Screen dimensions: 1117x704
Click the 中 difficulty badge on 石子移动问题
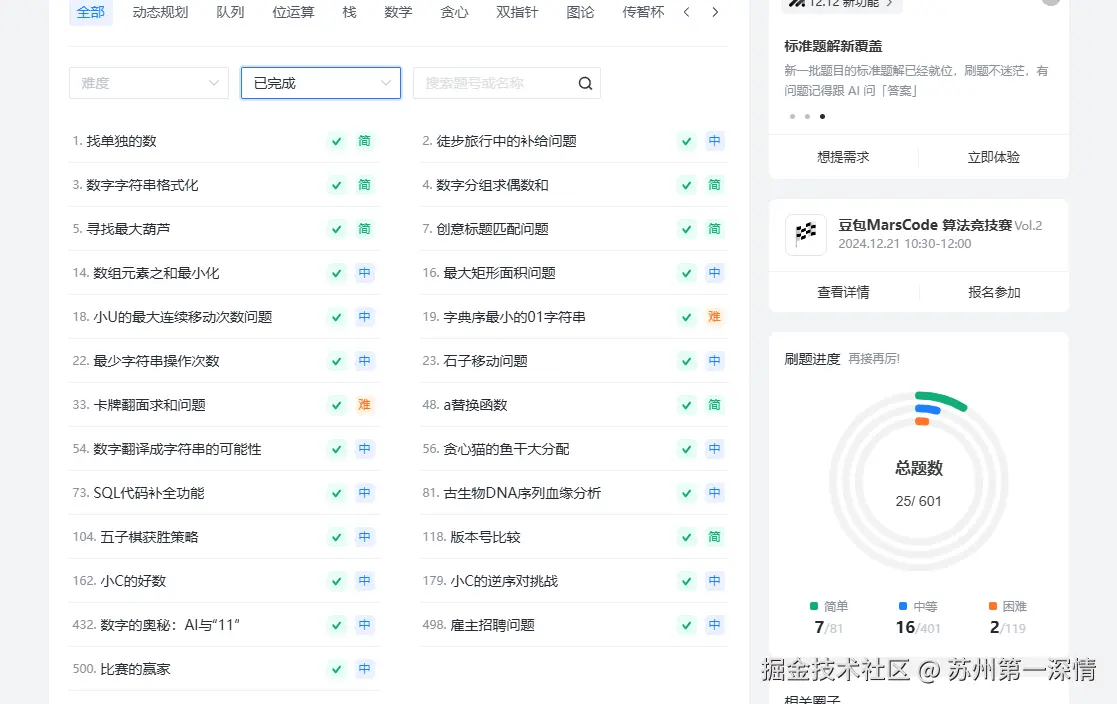(714, 360)
